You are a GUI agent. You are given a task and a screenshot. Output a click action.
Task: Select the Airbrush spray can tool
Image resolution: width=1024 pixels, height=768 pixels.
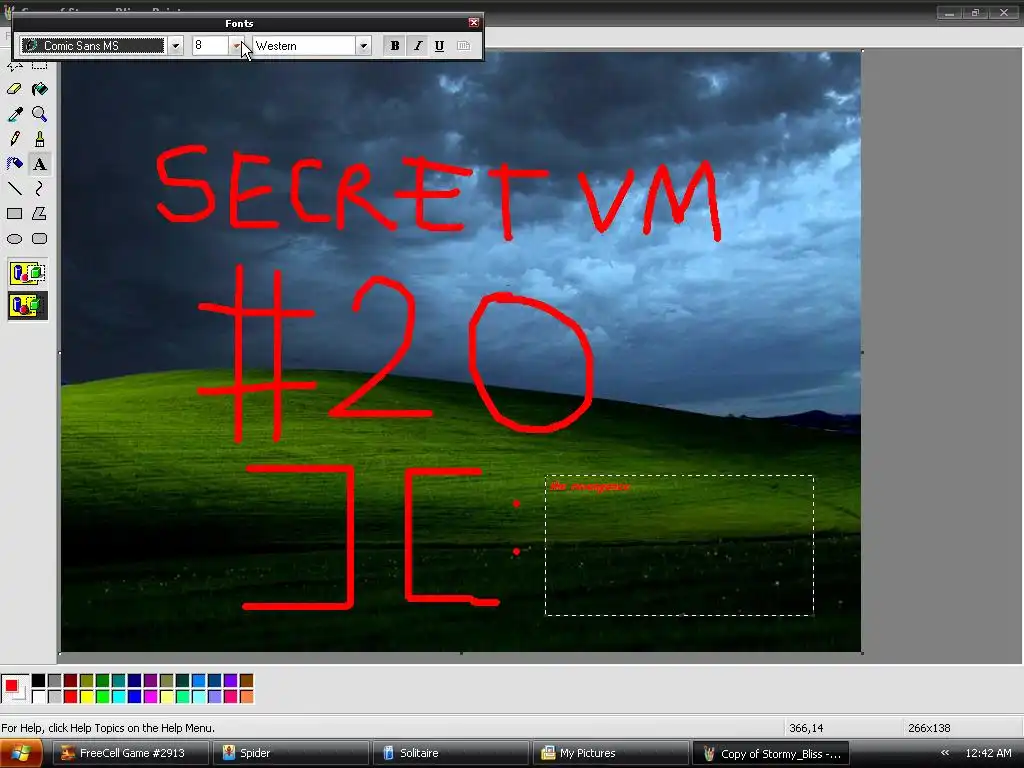[x=14, y=164]
